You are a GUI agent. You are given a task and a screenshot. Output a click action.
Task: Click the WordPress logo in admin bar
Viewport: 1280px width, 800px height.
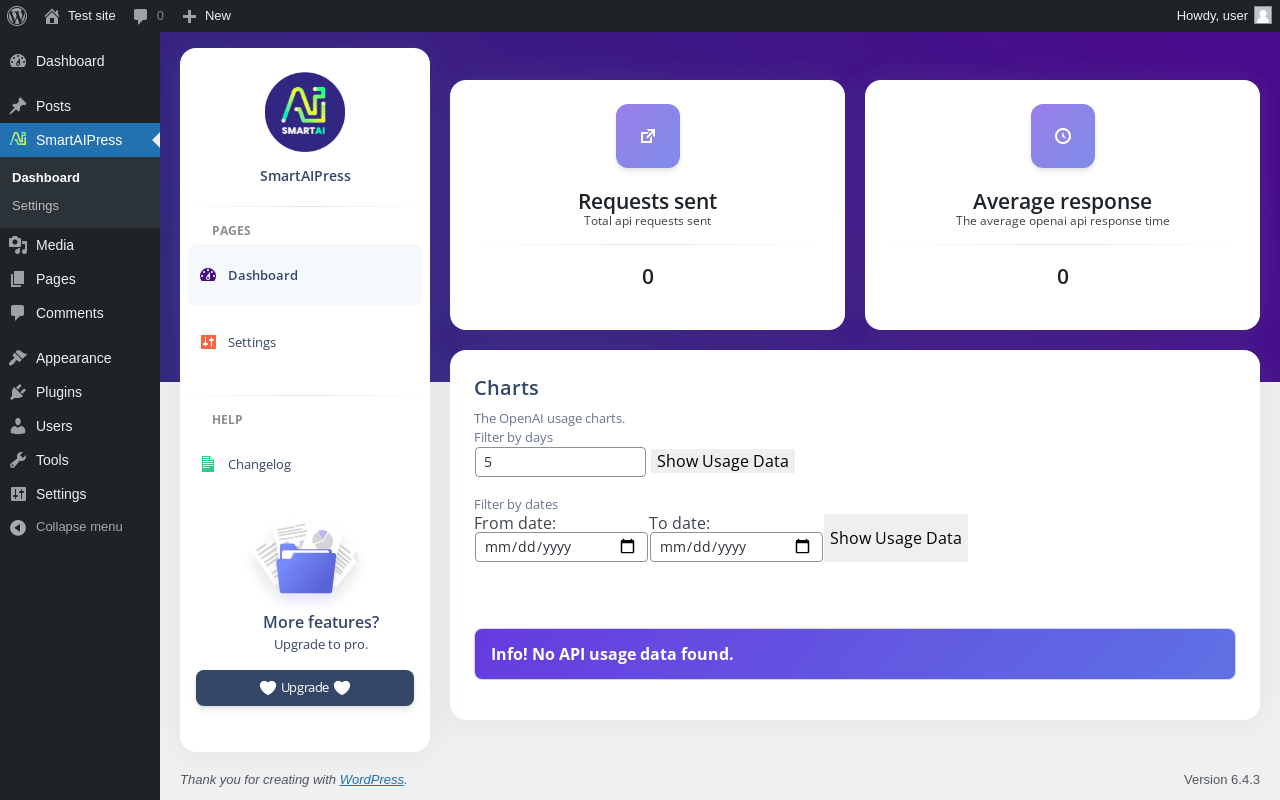(x=17, y=15)
